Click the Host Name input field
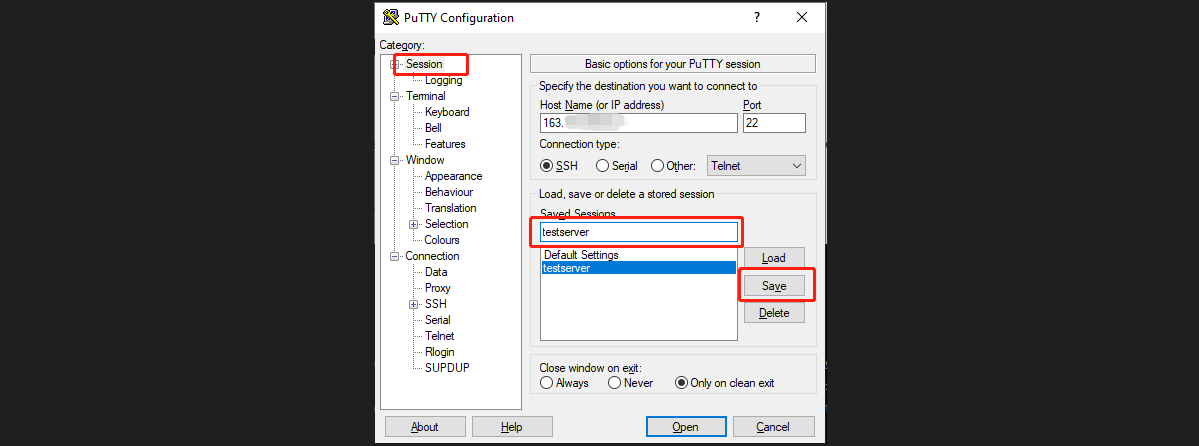This screenshot has width=1199, height=446. (638, 123)
